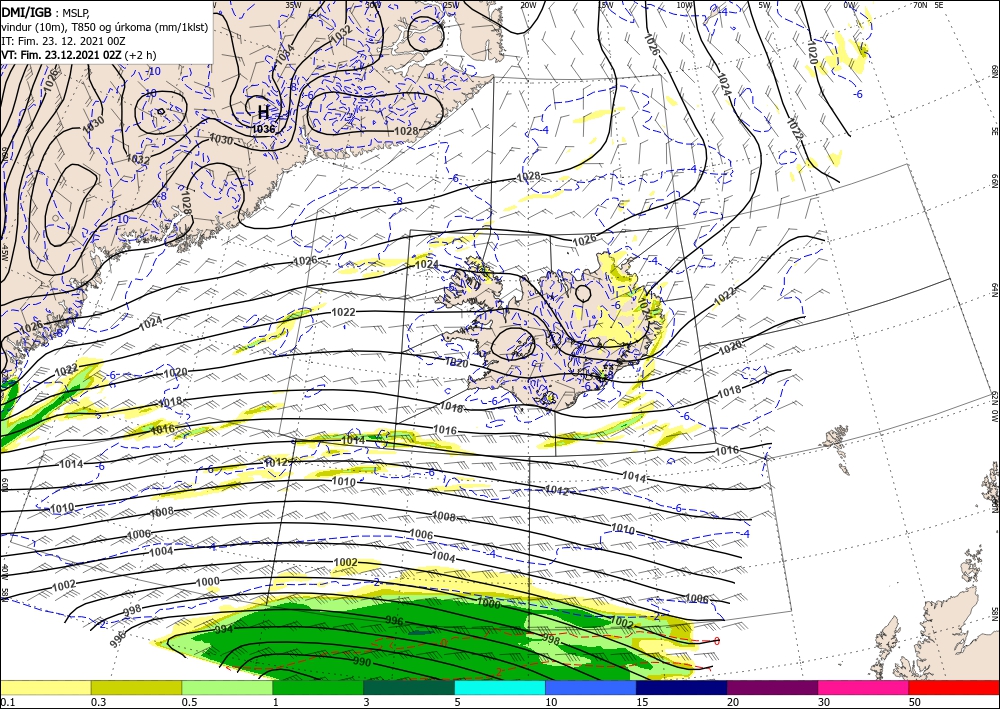Pick the blue 10–15 legend swatch
Image resolution: width=1000 pixels, height=709 pixels.
pyautogui.click(x=591, y=688)
